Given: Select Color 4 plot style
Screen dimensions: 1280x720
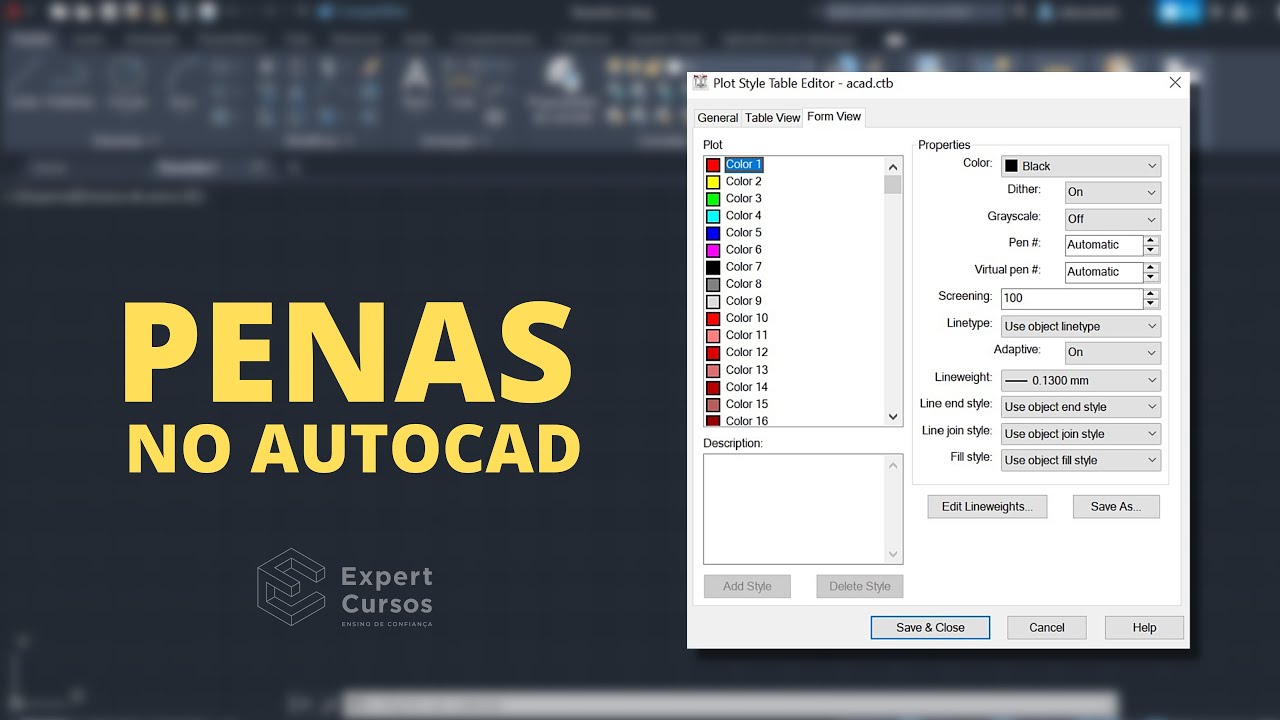Looking at the screenshot, I should click(744, 215).
